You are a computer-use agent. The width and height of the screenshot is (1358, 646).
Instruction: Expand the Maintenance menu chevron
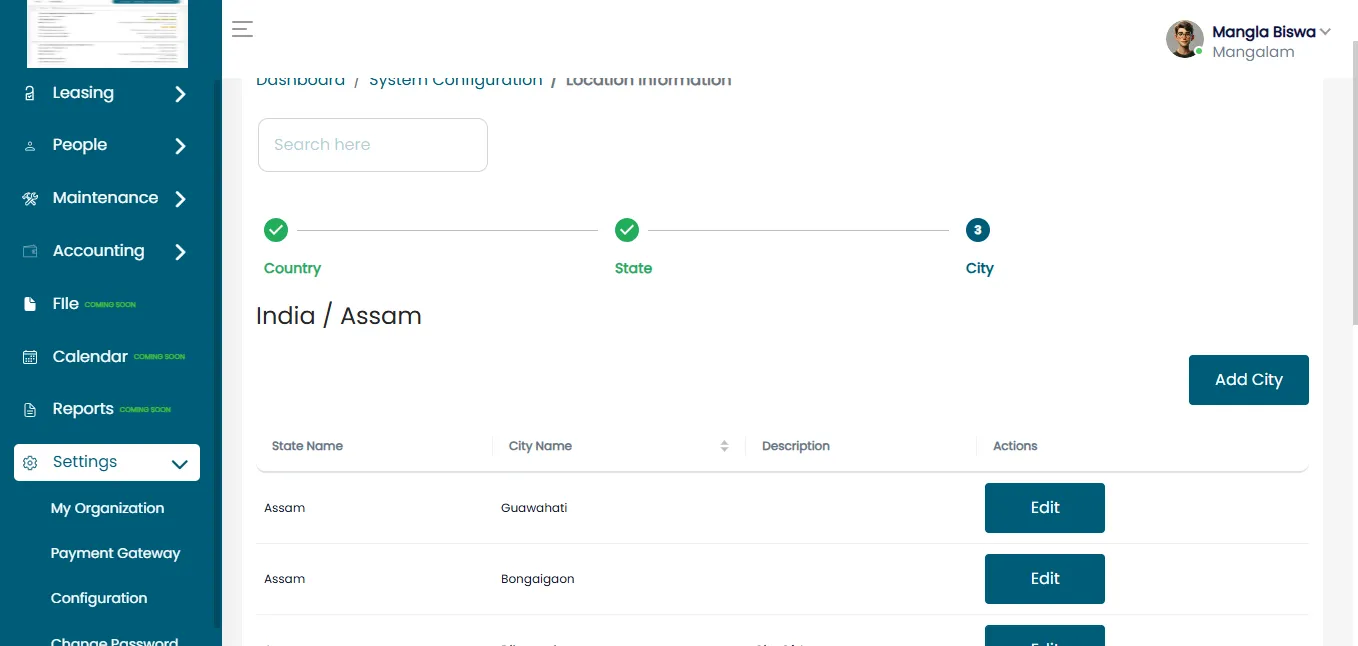180,199
